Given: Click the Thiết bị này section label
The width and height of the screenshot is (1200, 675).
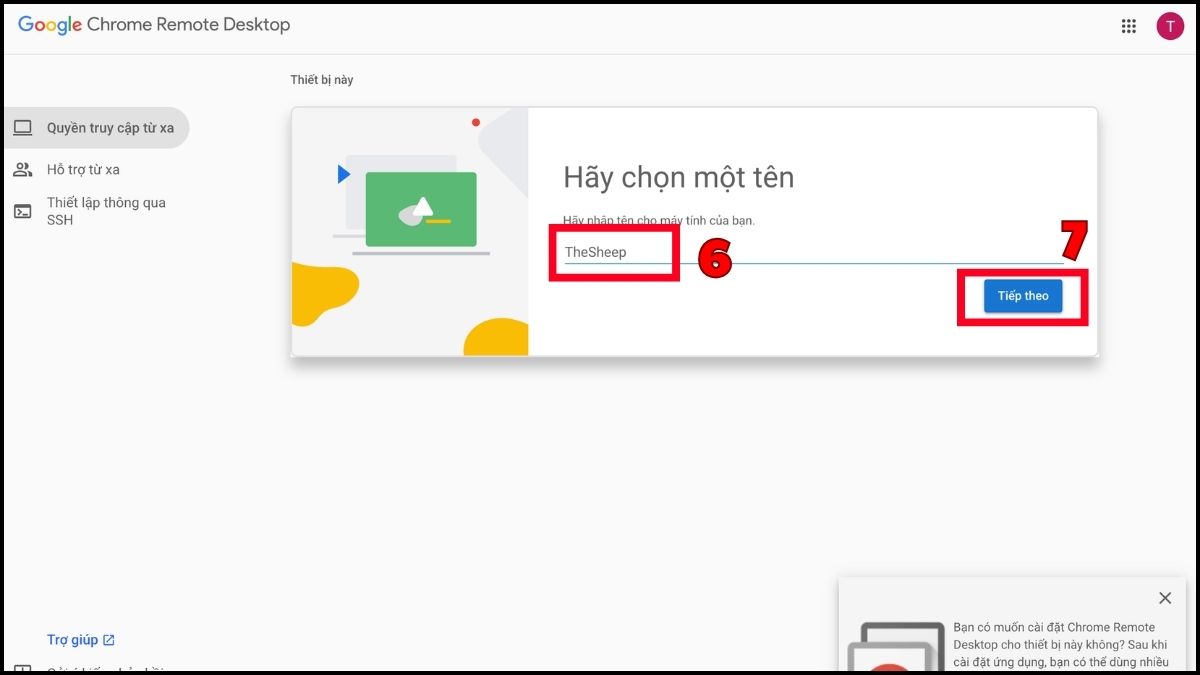Looking at the screenshot, I should (322, 80).
